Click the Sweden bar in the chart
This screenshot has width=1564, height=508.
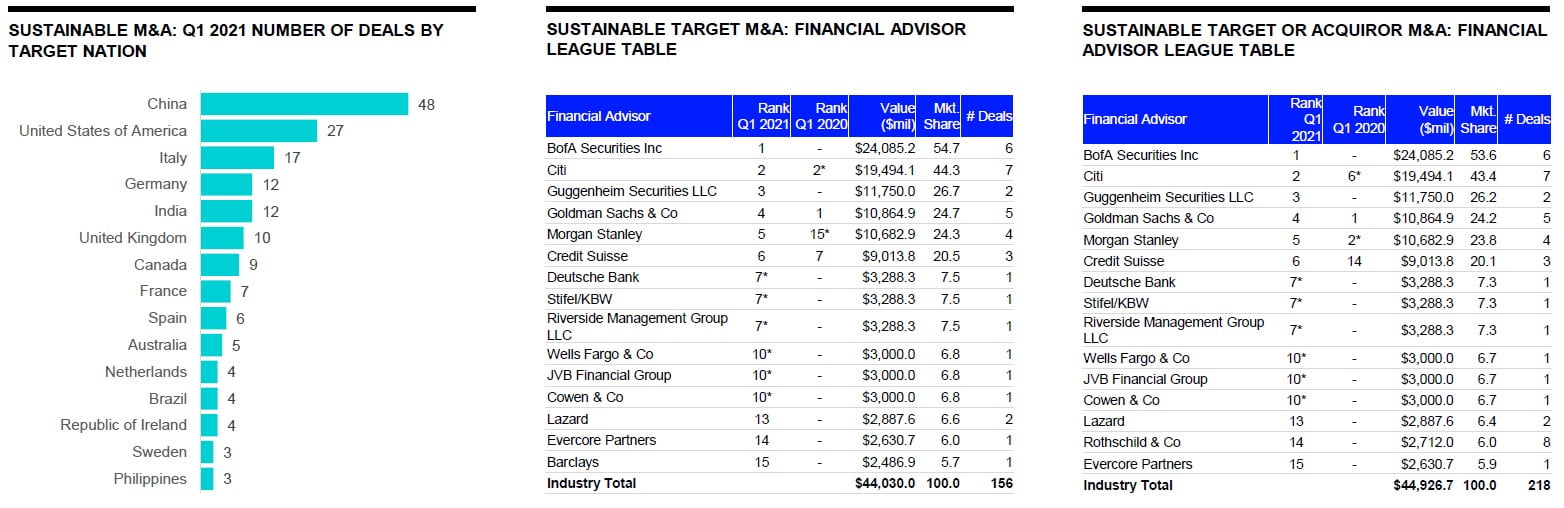207,452
